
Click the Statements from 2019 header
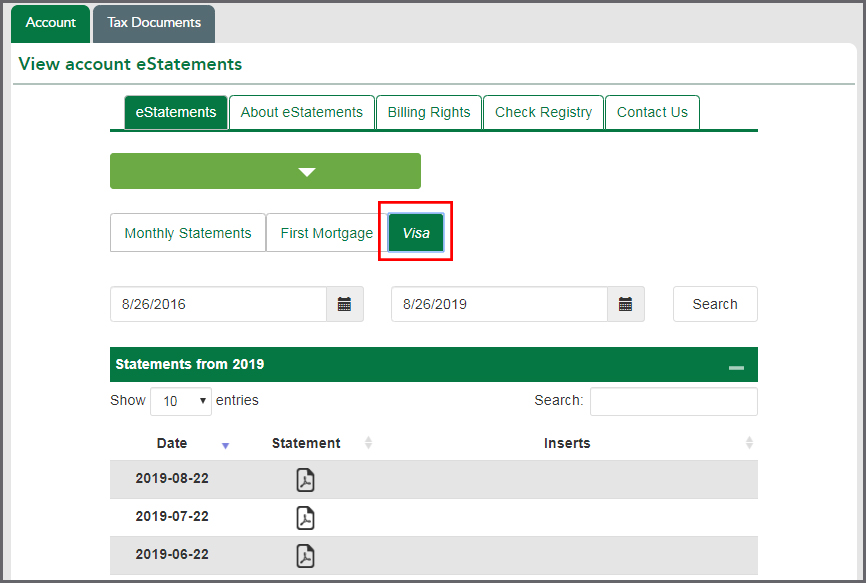coord(434,364)
